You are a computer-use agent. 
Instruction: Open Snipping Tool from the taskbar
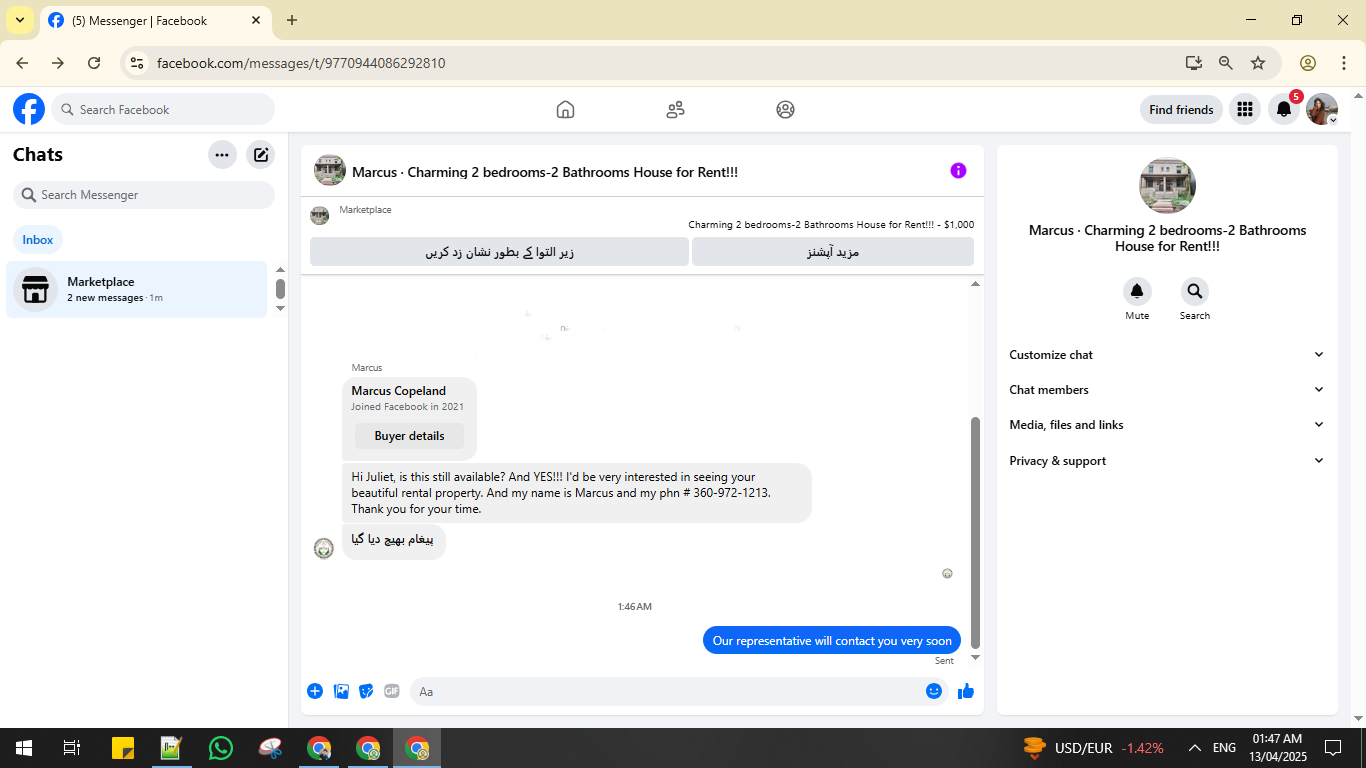click(x=270, y=748)
